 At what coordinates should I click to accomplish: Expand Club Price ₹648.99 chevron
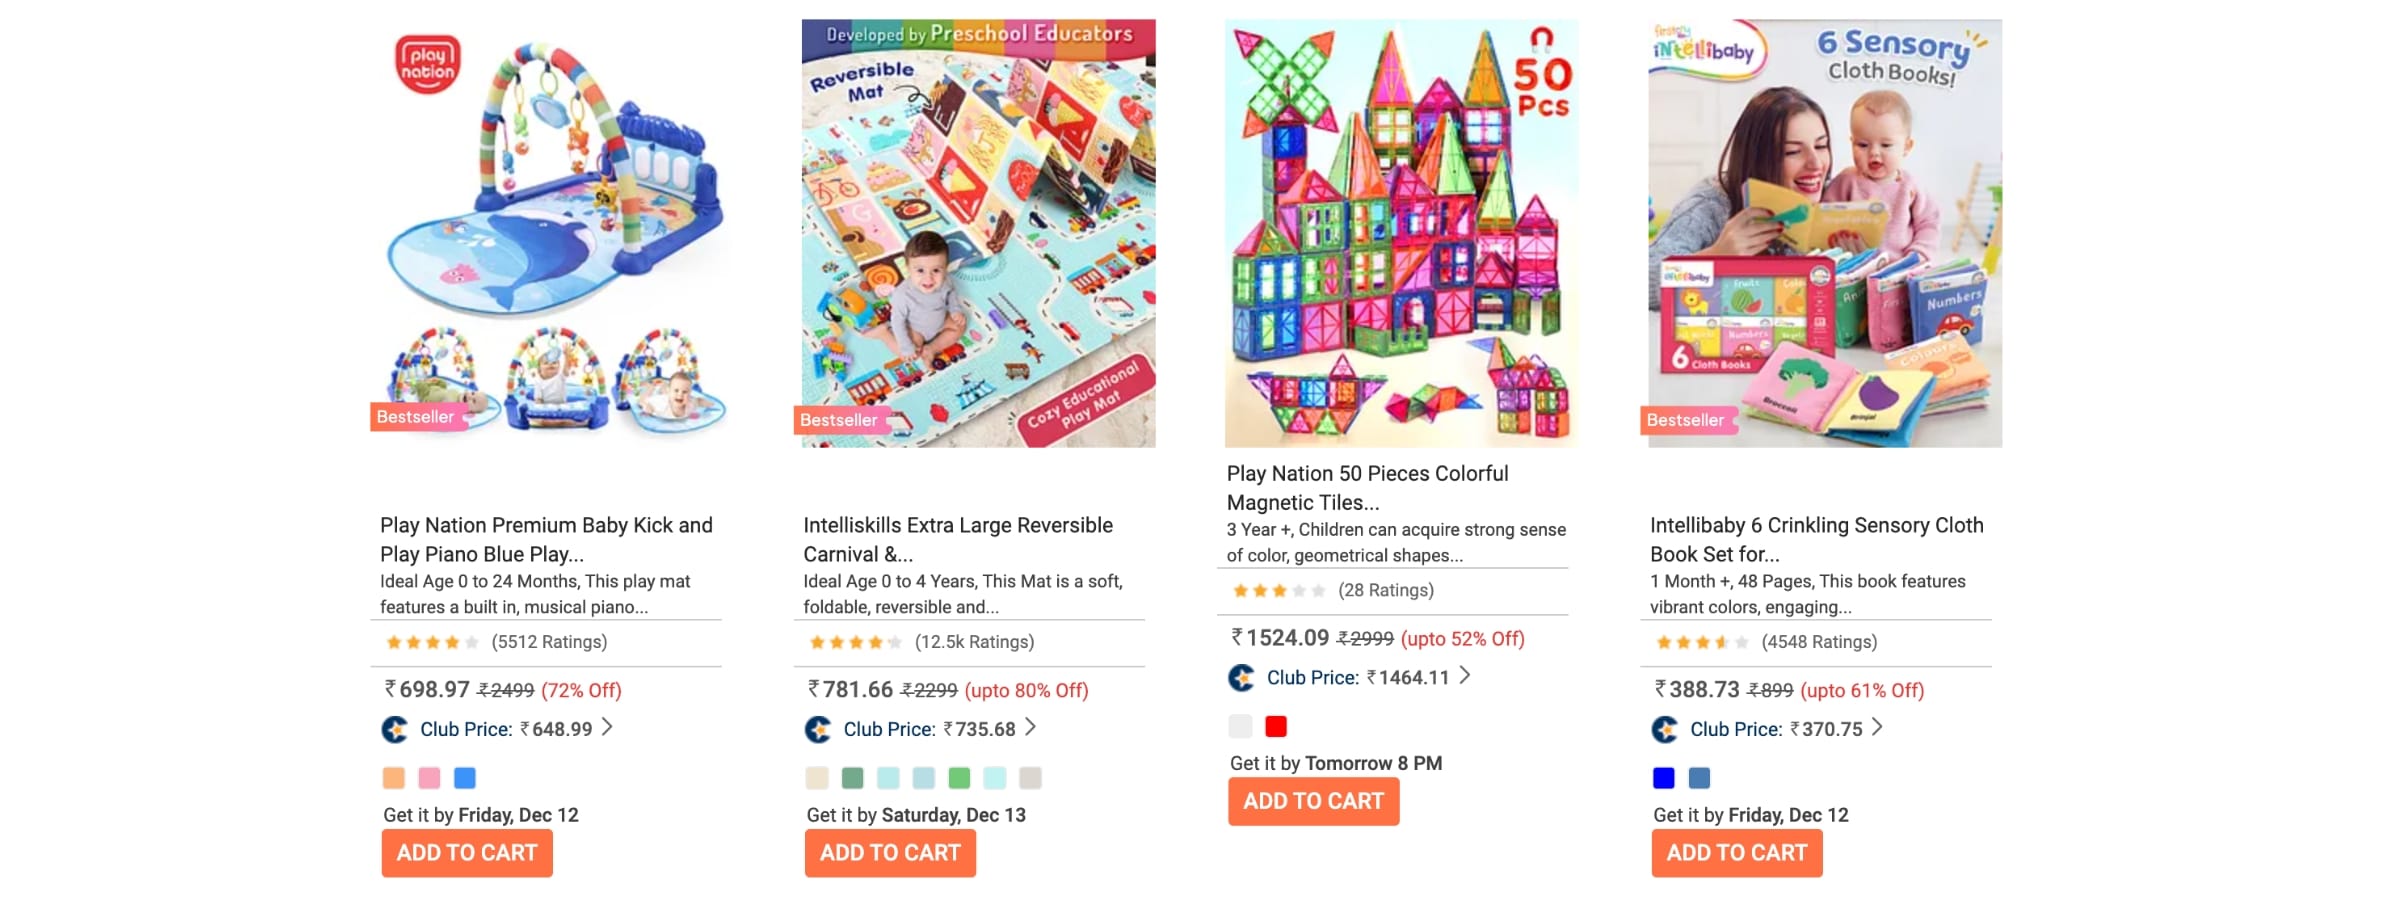607,728
